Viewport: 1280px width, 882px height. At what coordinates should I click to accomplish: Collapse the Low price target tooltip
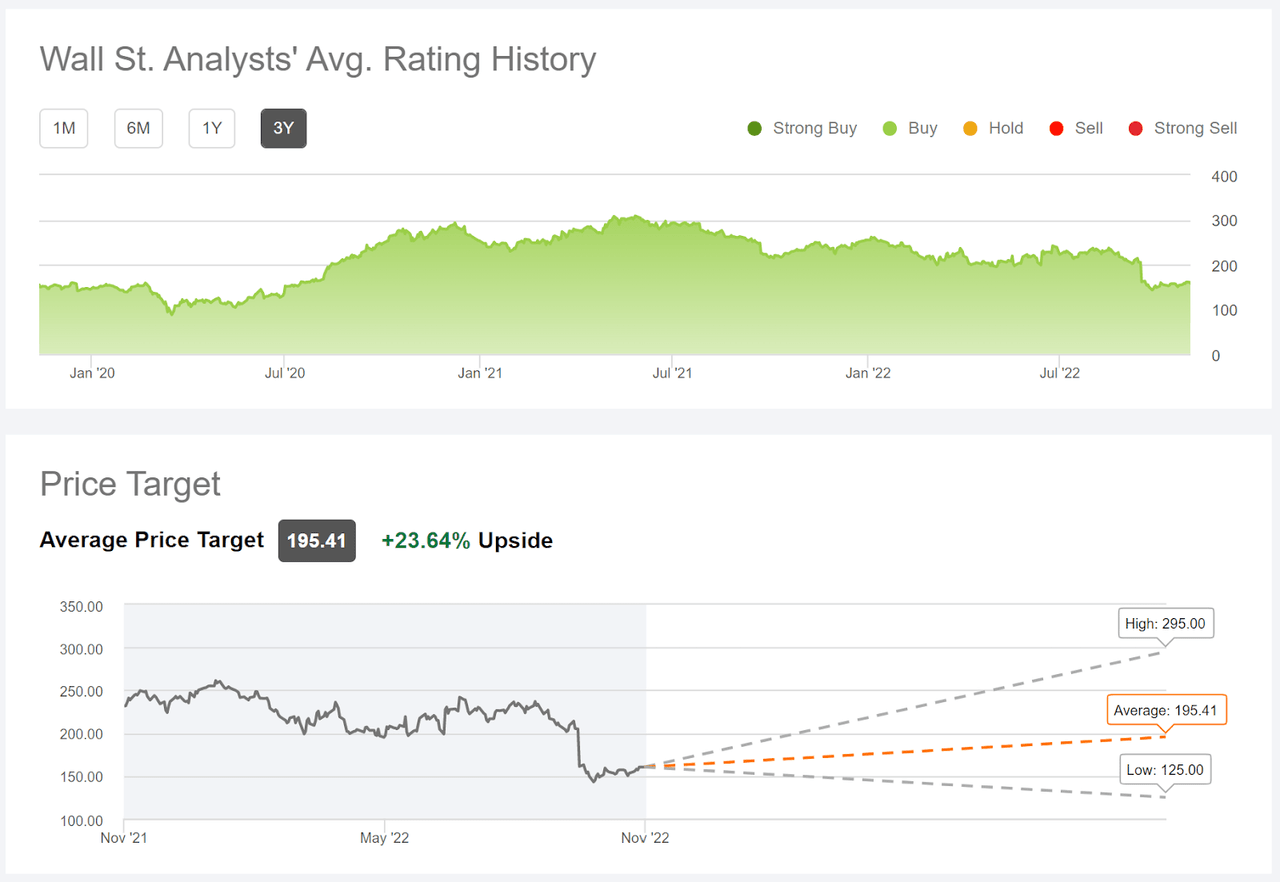coord(1164,769)
